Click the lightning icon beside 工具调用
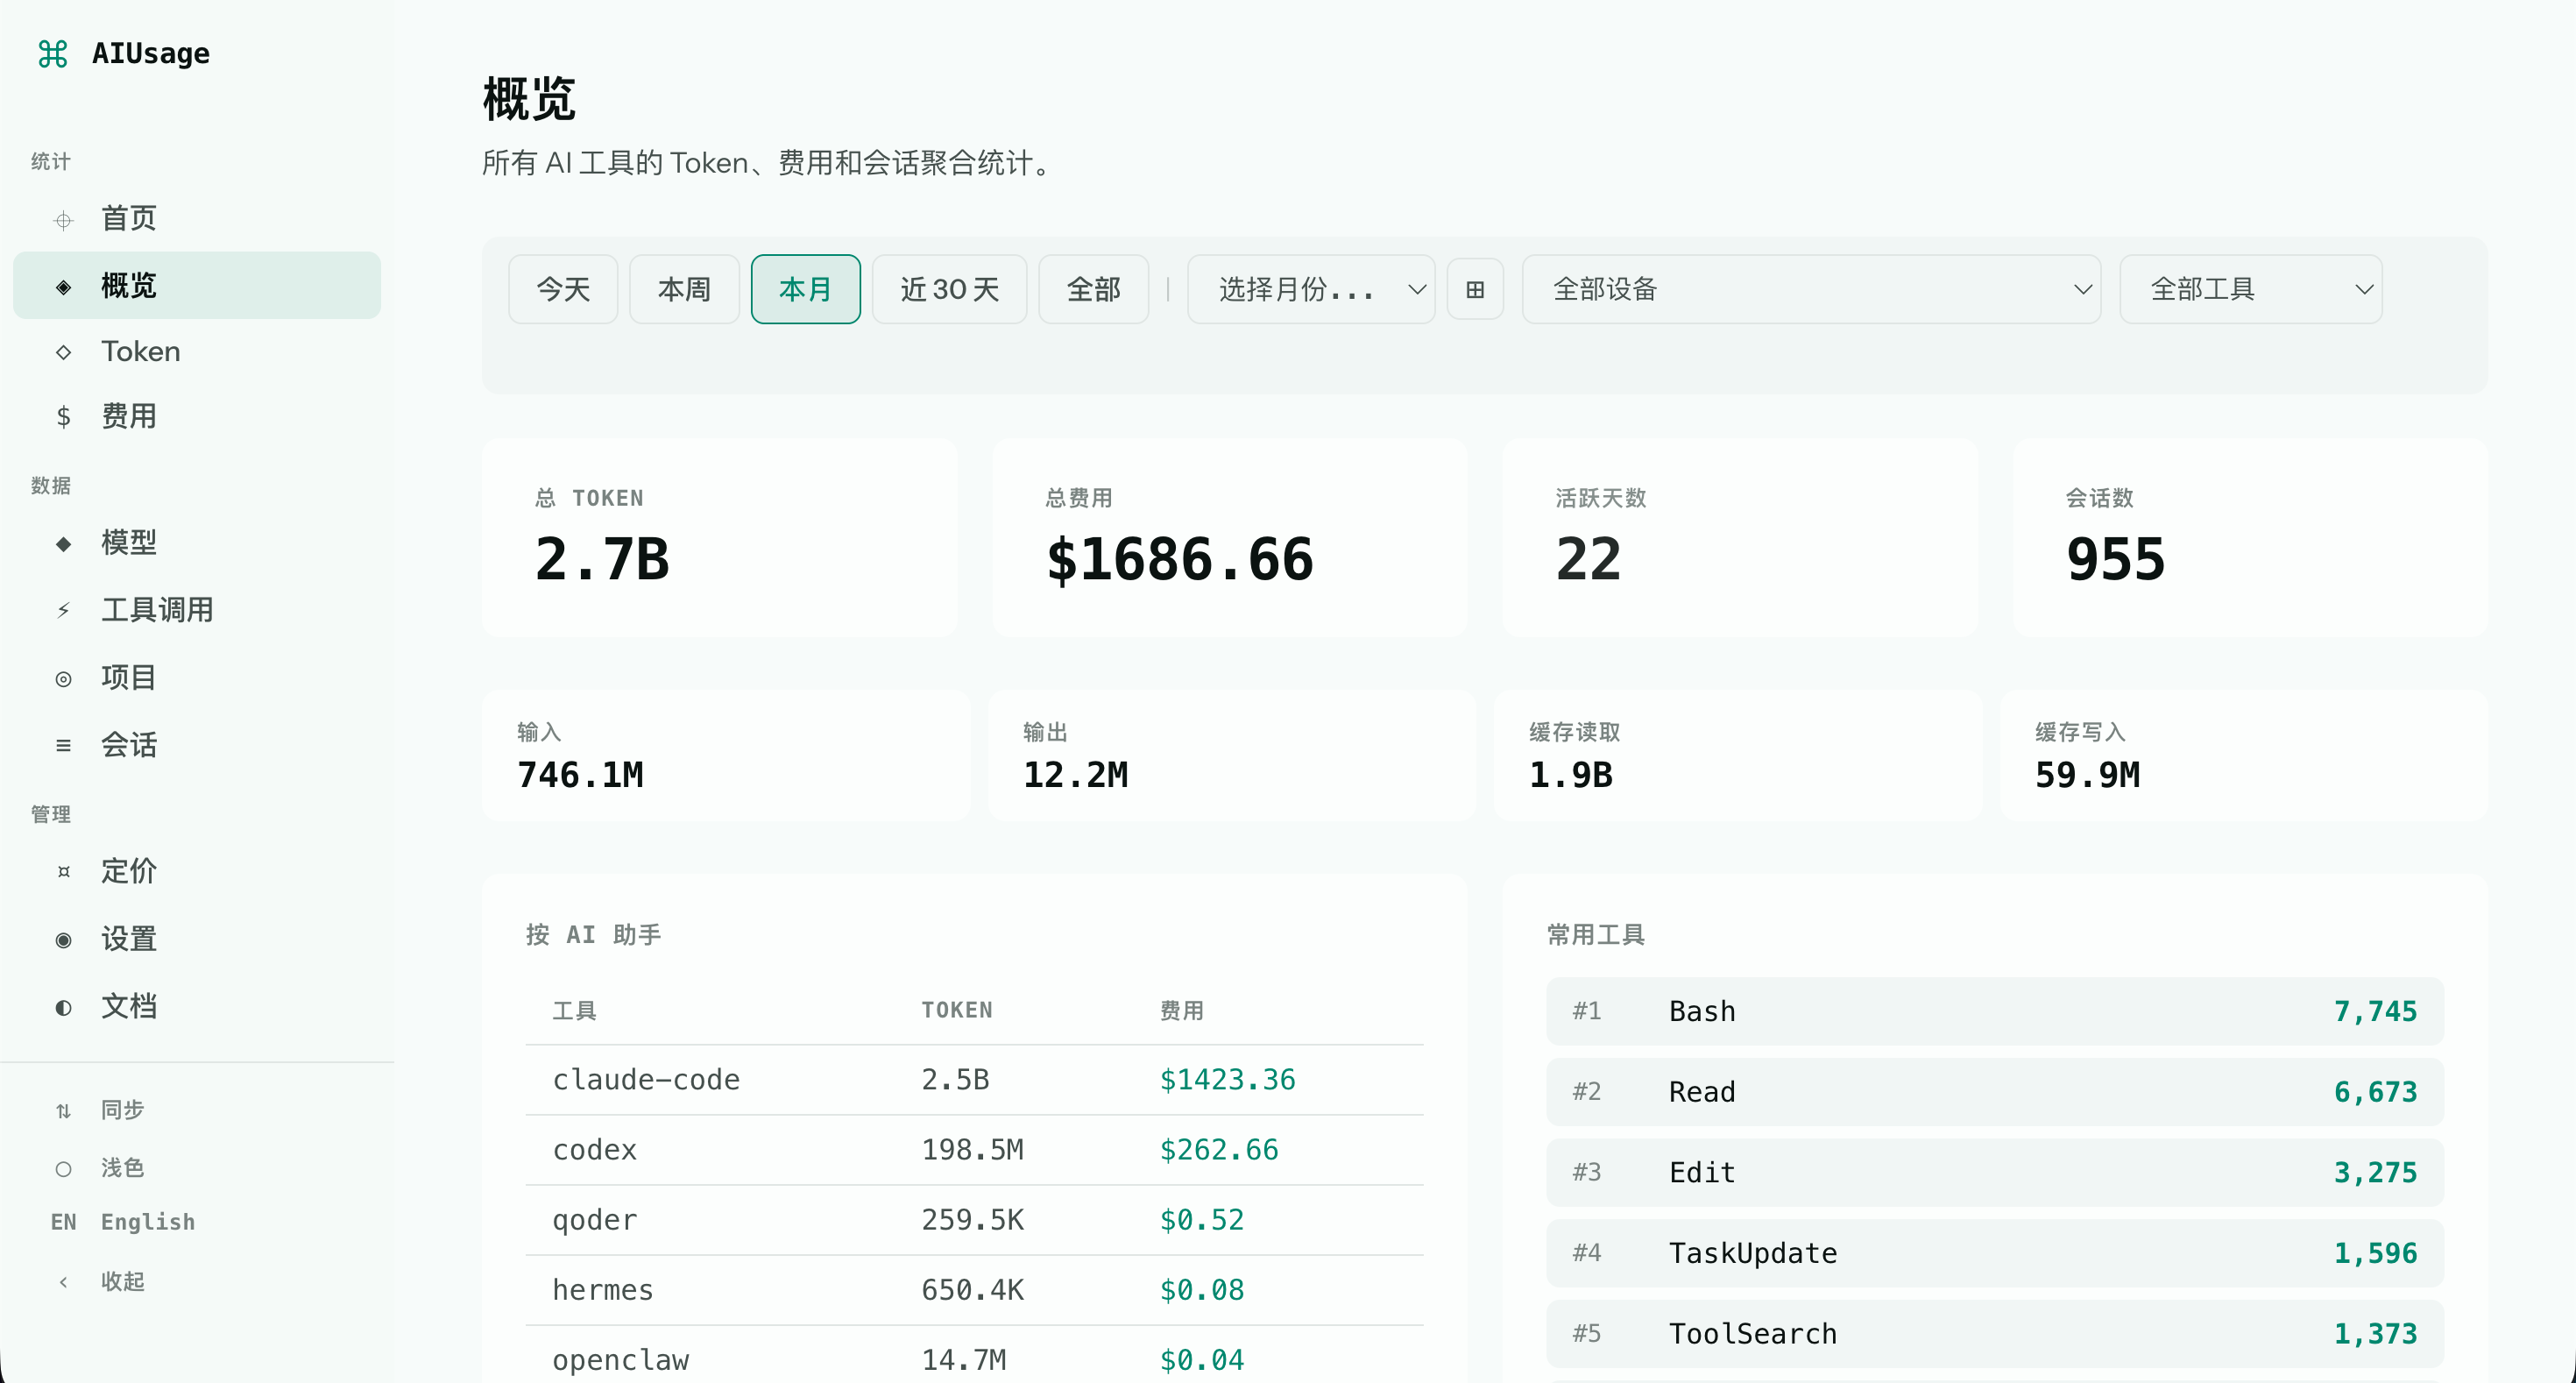 [x=63, y=610]
